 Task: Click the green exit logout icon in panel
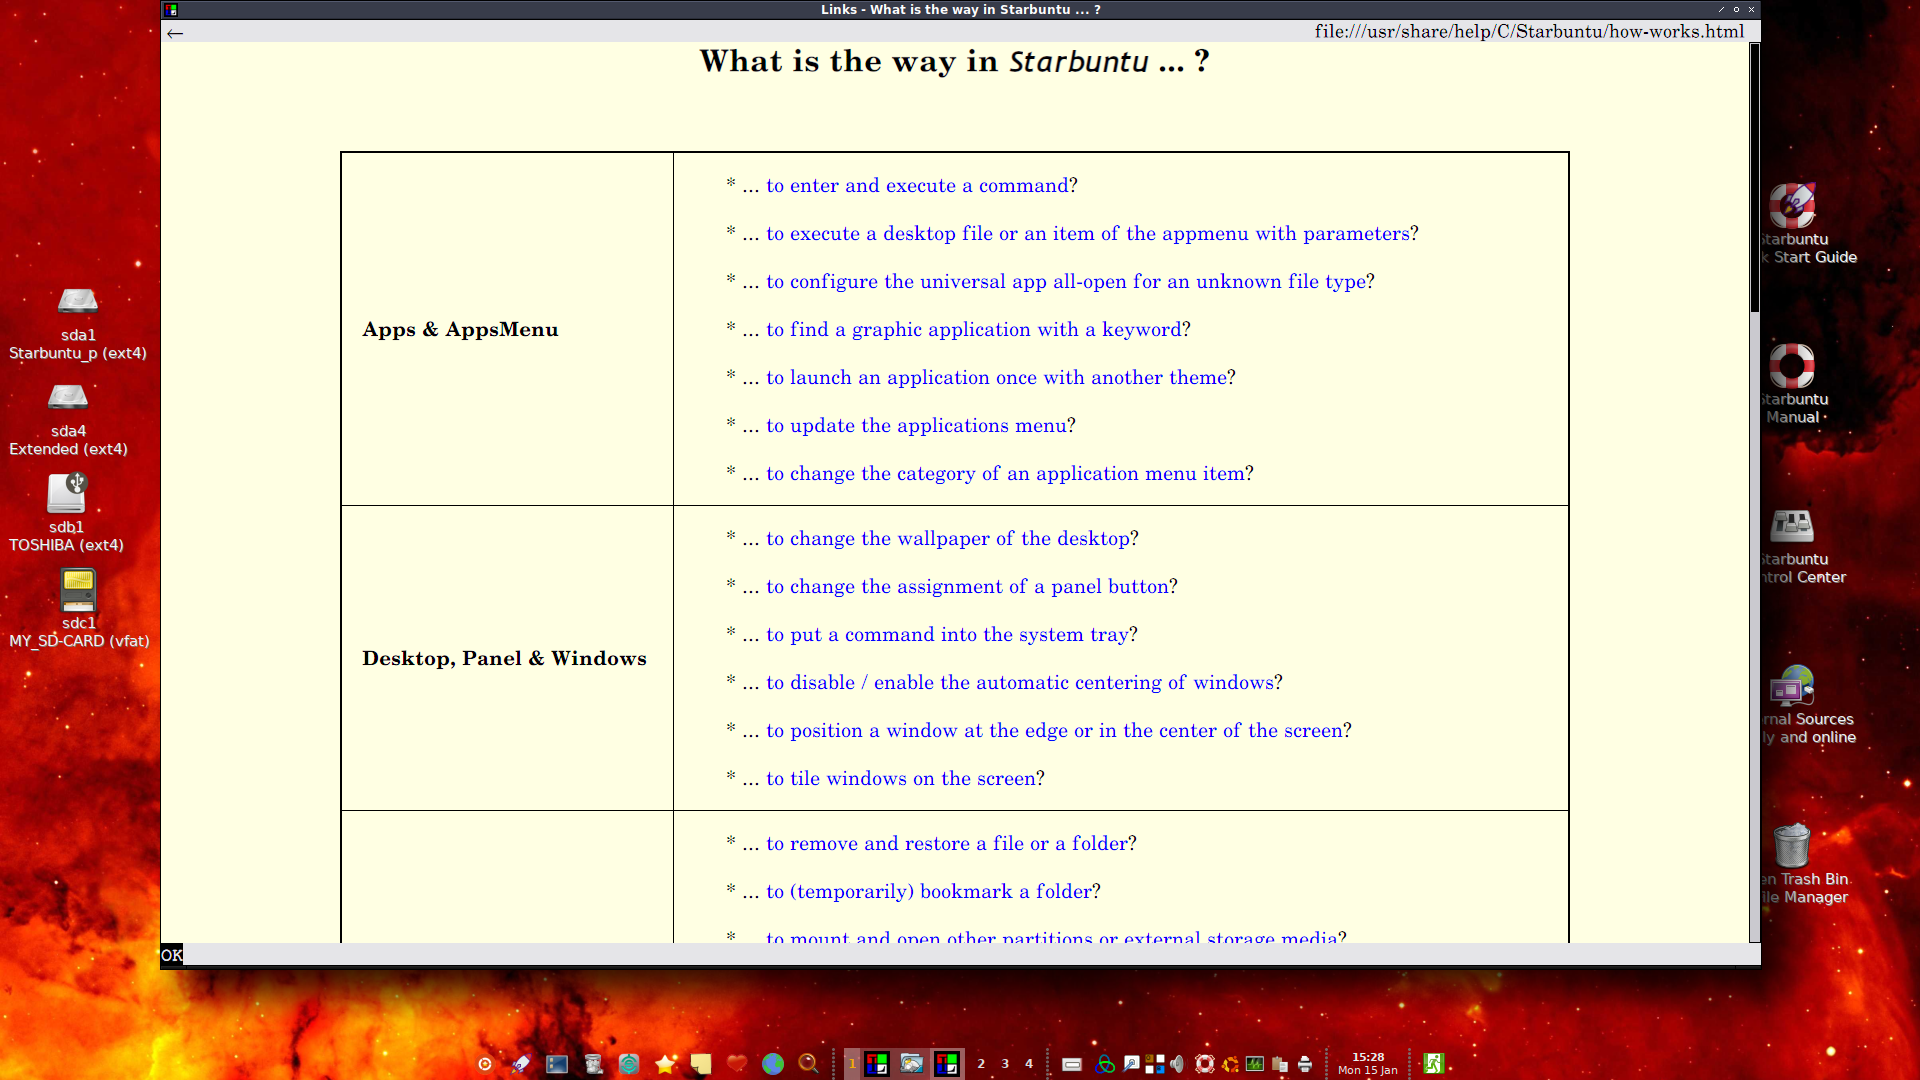click(1434, 1064)
